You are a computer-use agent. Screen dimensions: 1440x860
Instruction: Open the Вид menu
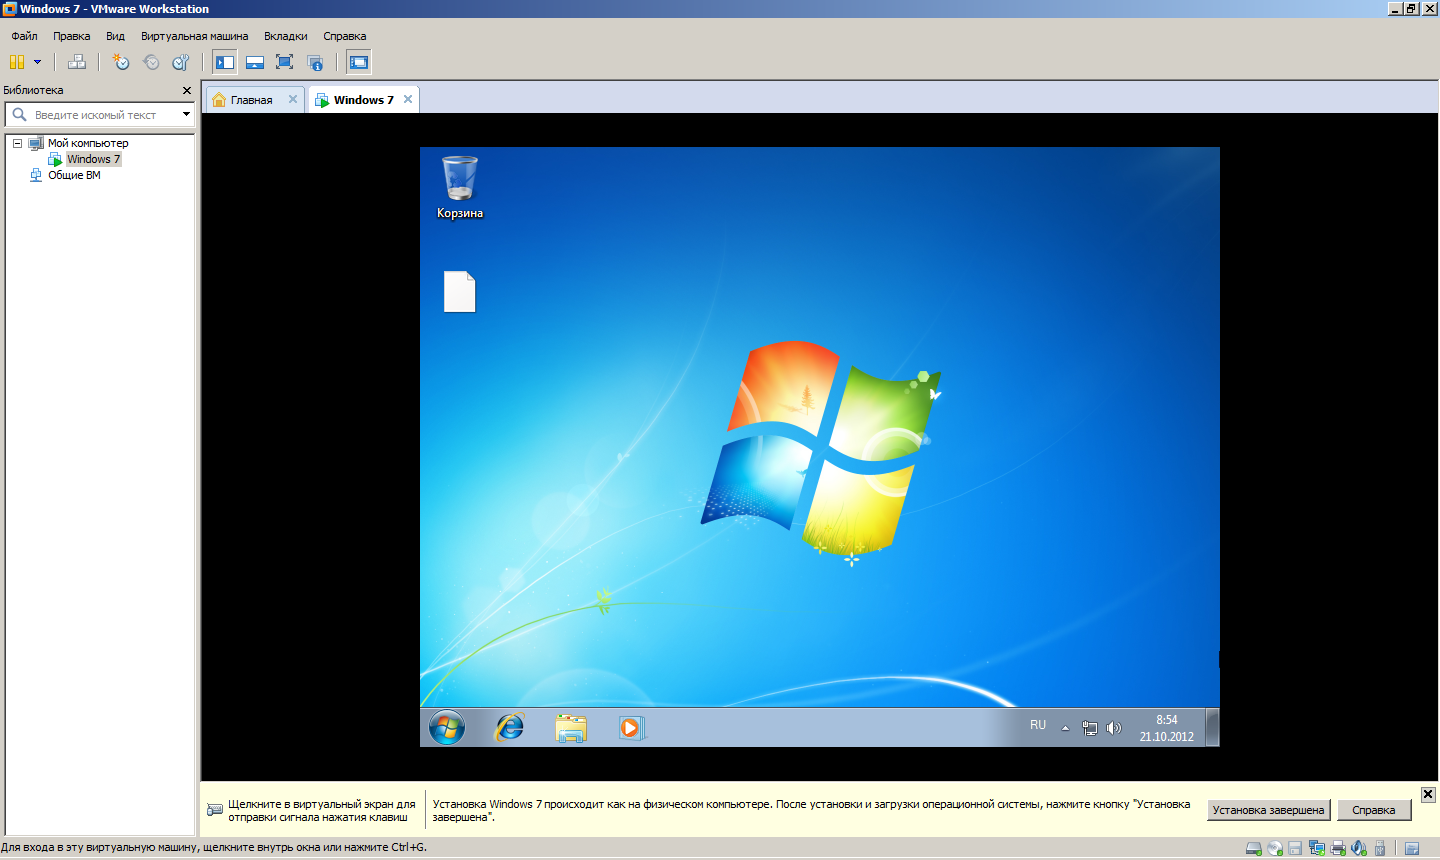(115, 36)
